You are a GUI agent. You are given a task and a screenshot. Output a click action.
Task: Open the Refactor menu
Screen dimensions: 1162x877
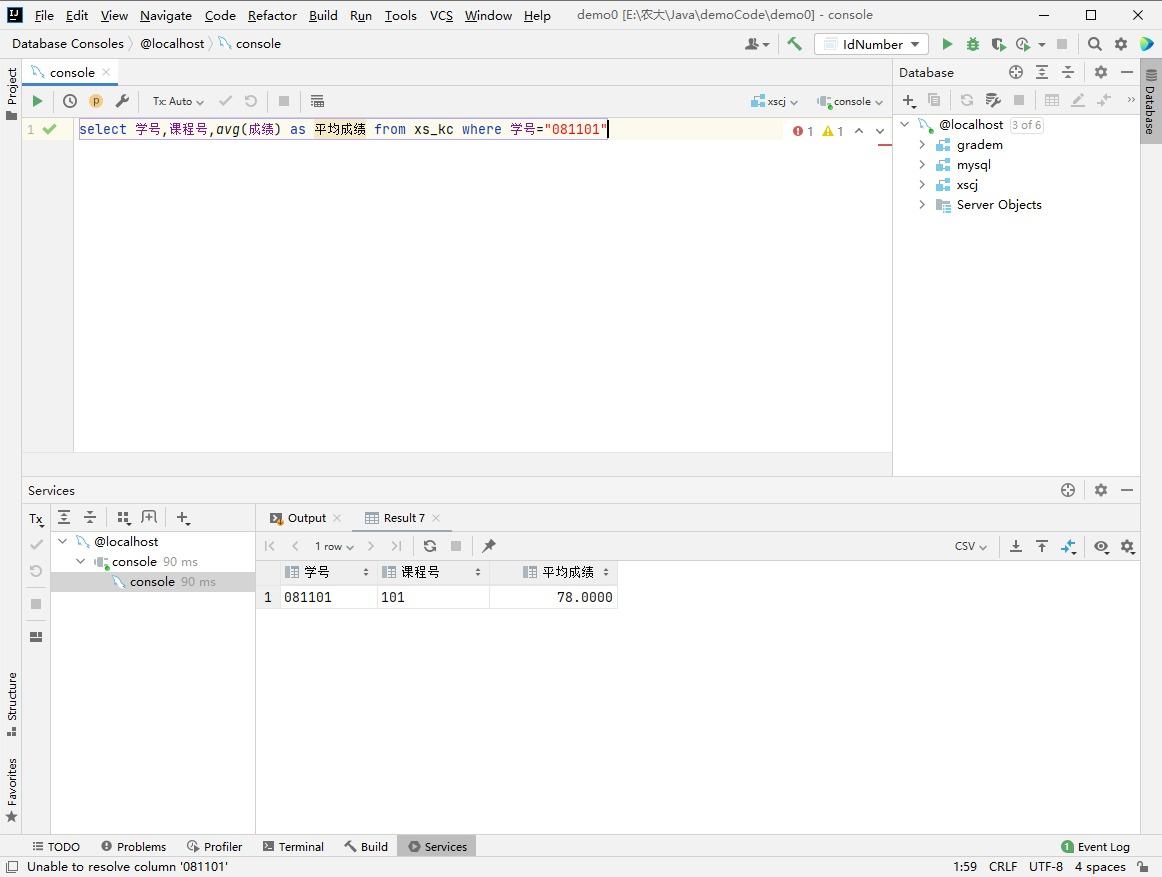pos(272,15)
